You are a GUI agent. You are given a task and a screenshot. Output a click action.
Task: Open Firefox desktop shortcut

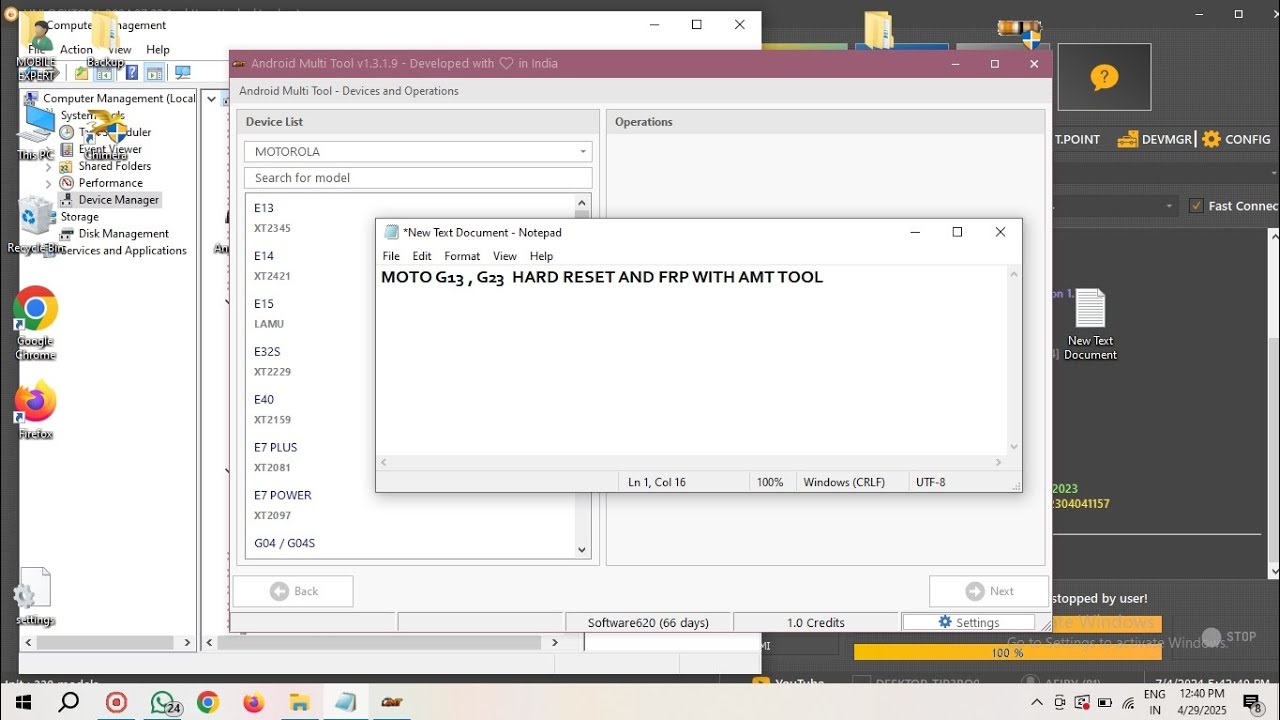tap(35, 410)
